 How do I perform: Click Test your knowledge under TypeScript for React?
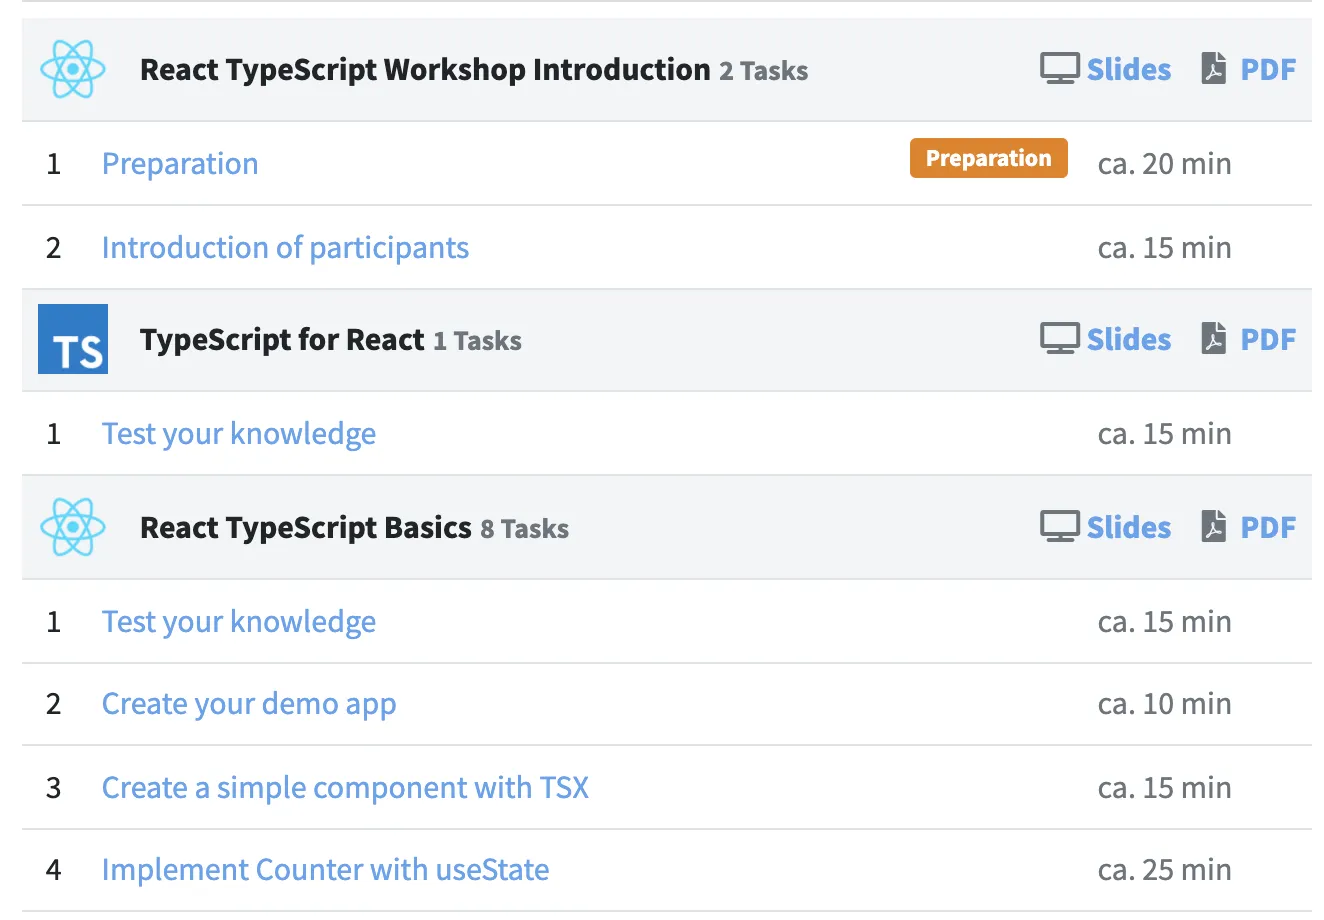[x=238, y=433]
